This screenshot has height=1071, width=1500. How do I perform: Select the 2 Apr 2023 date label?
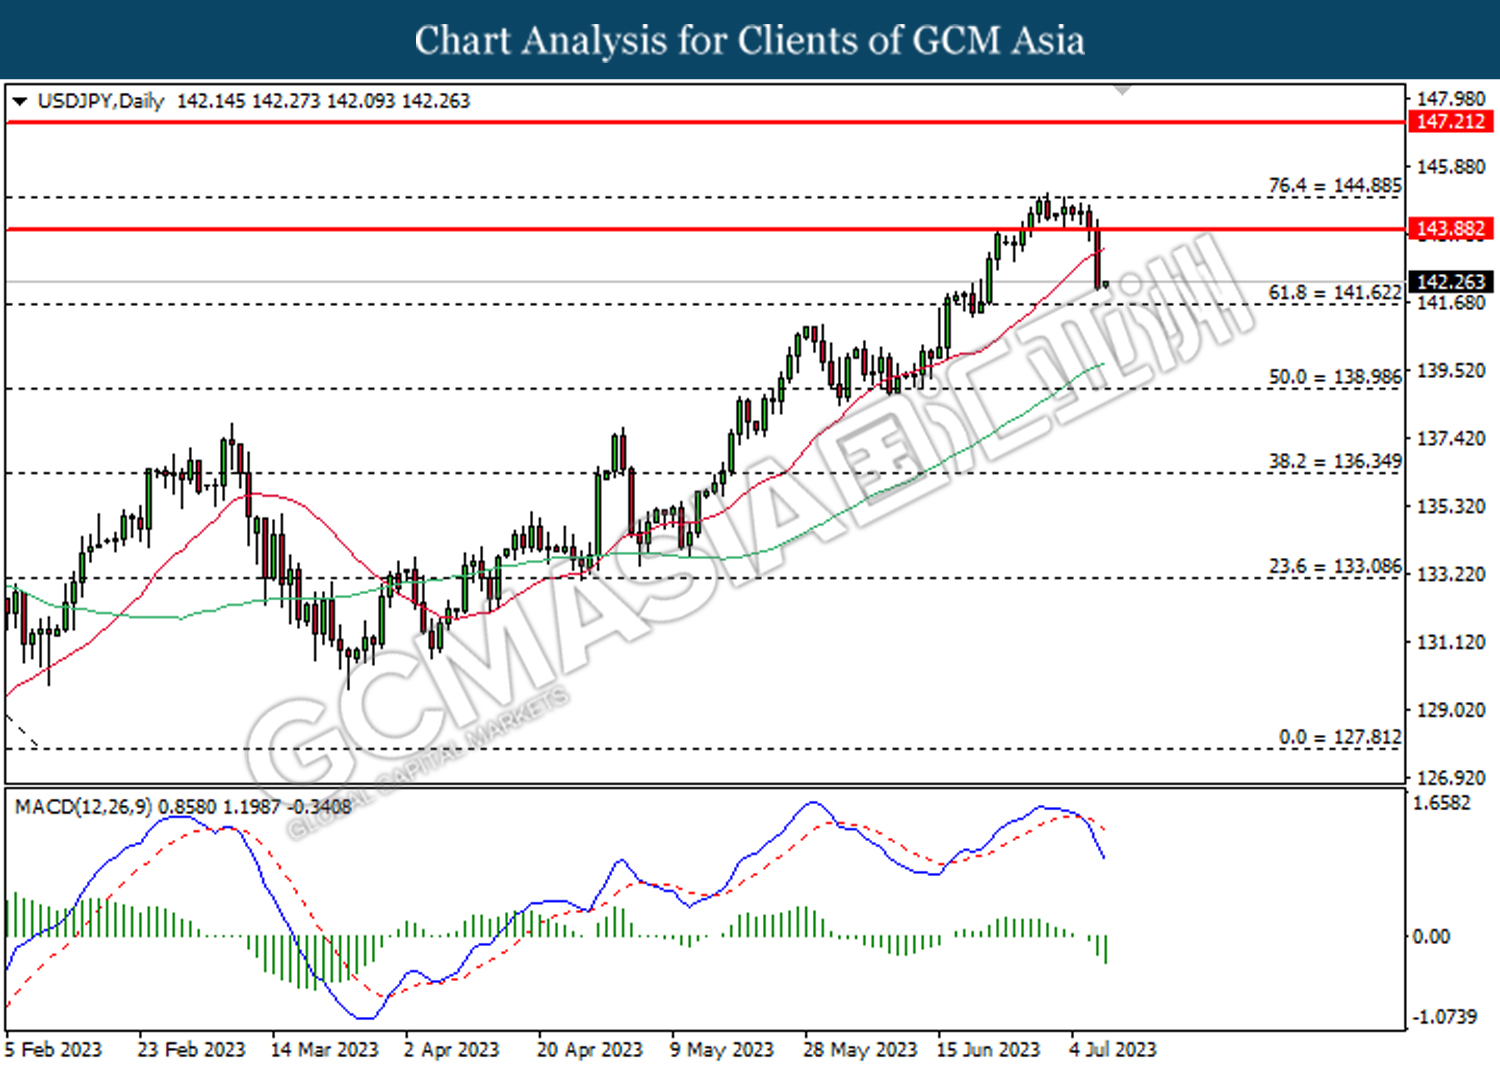pyautogui.click(x=451, y=1049)
